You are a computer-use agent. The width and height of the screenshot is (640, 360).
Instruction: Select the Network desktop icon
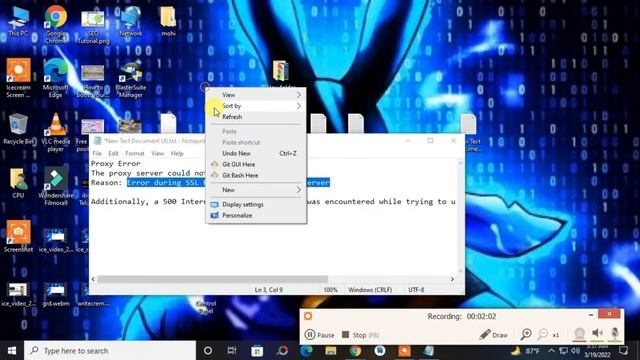(131, 21)
